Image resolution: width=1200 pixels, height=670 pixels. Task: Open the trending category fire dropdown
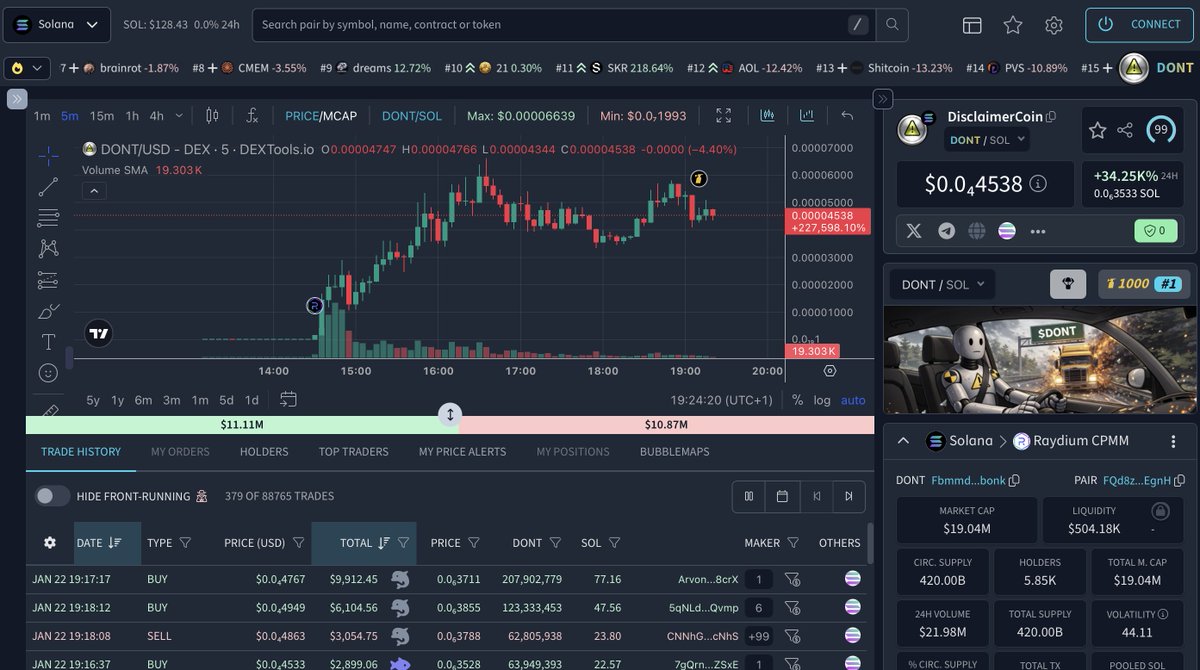click(27, 68)
